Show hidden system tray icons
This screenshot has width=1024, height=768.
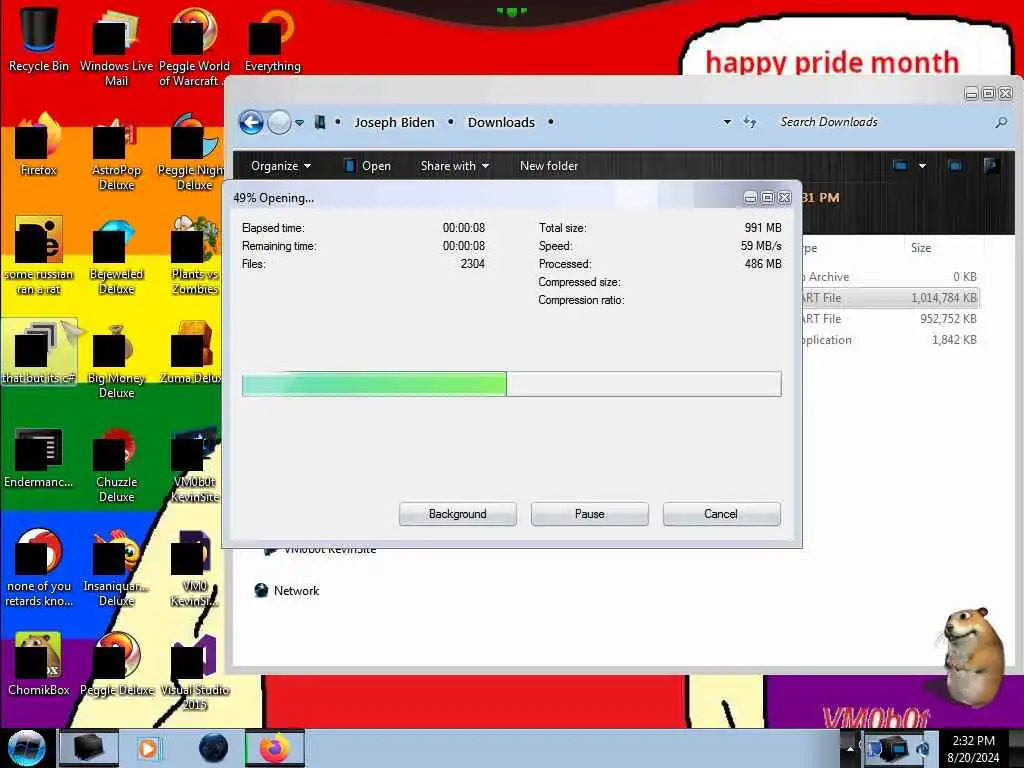pyautogui.click(x=850, y=748)
